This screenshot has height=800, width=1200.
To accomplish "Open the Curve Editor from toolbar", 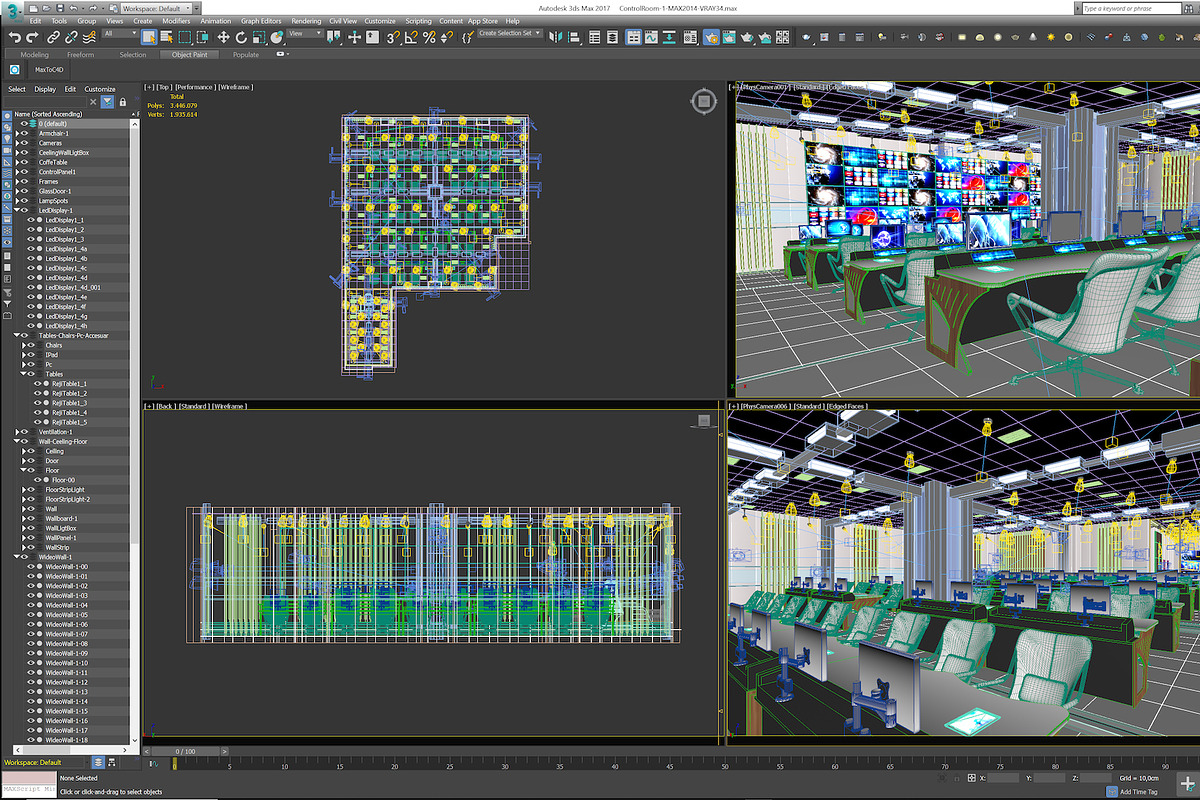I will pos(651,37).
